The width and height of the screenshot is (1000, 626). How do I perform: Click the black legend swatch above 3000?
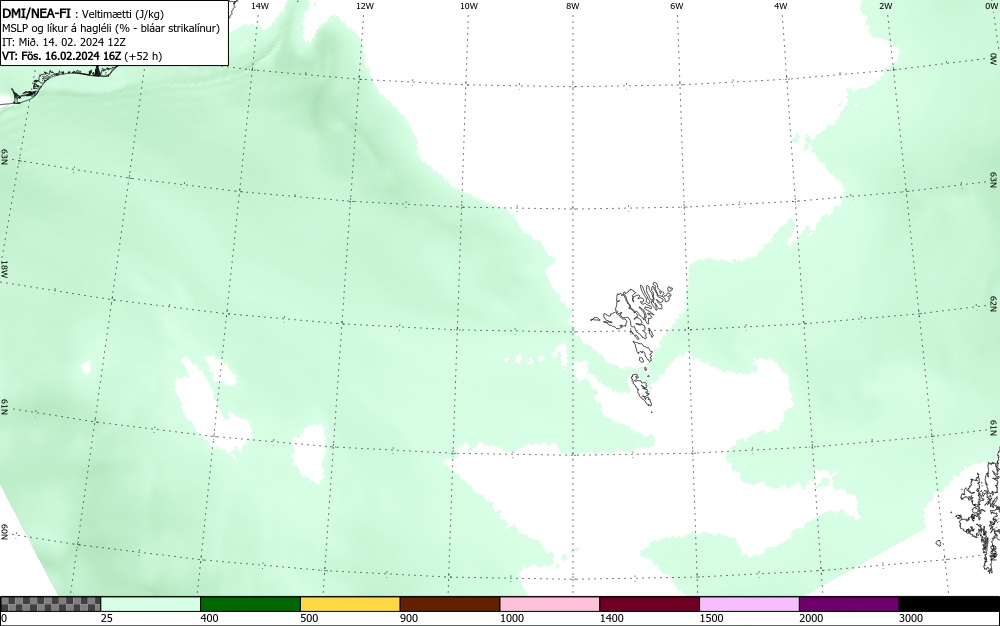click(949, 604)
